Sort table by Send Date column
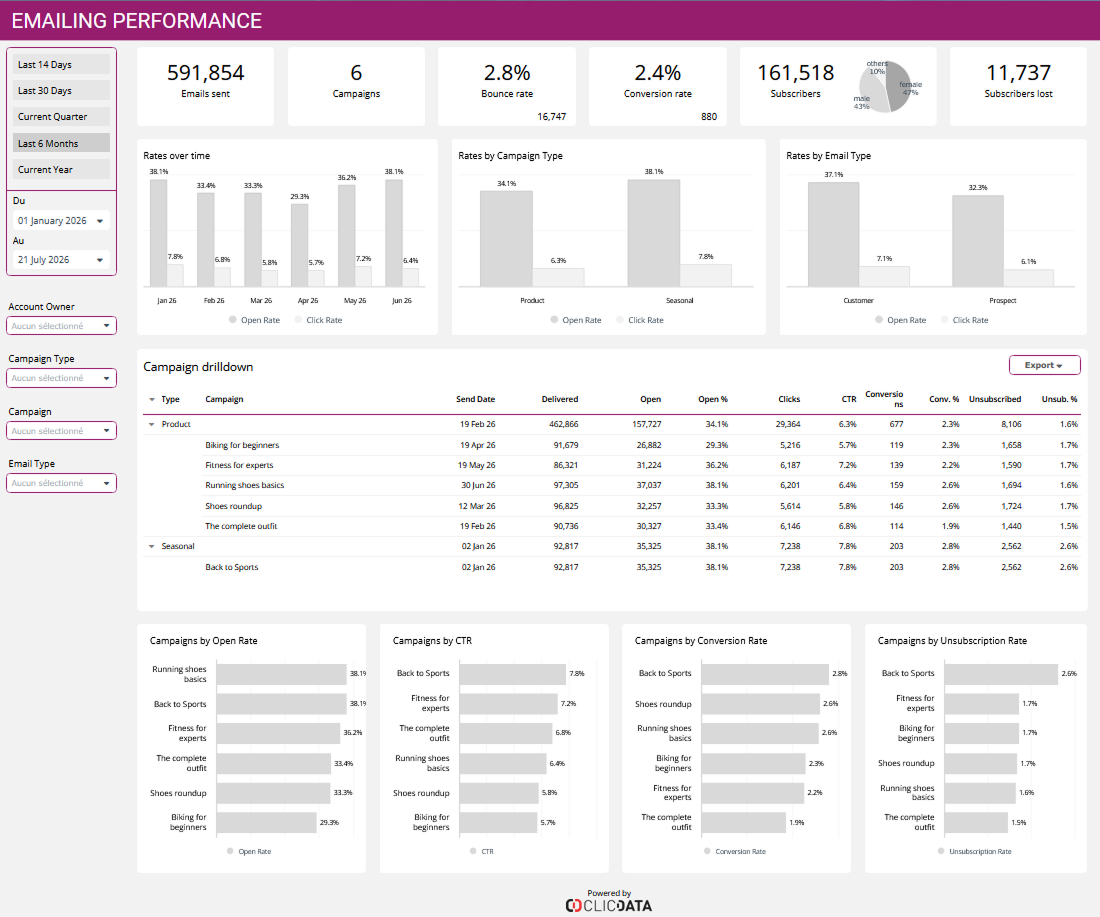This screenshot has width=1100, height=917. coord(475,399)
